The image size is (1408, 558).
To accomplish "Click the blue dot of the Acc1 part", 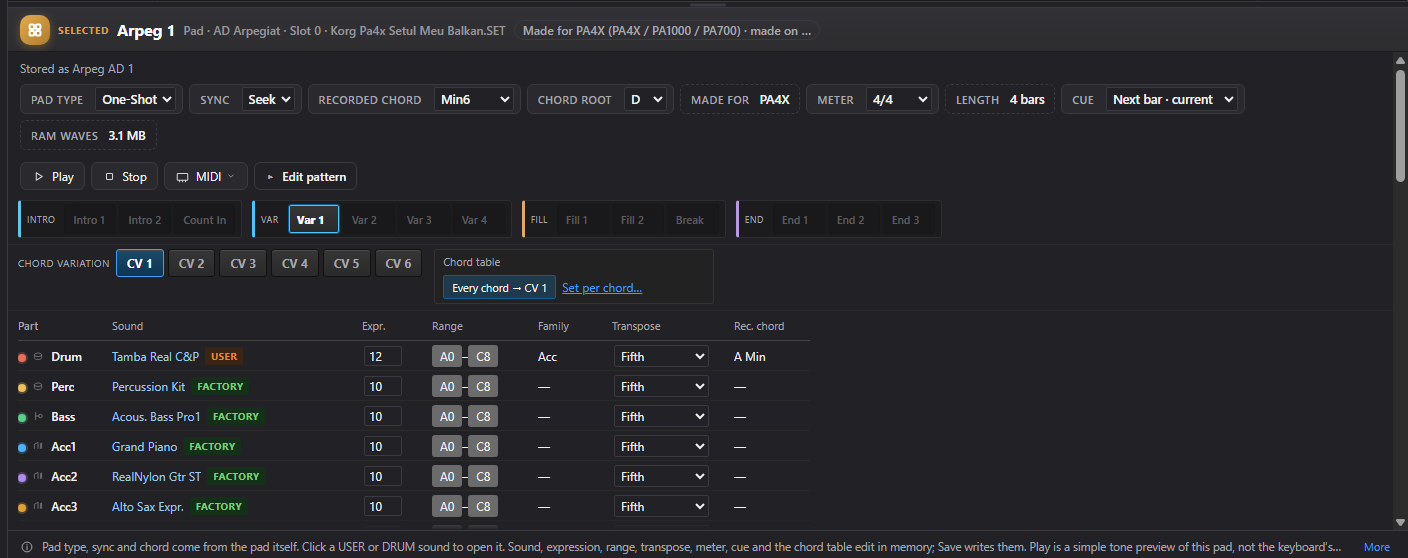I will (22, 447).
